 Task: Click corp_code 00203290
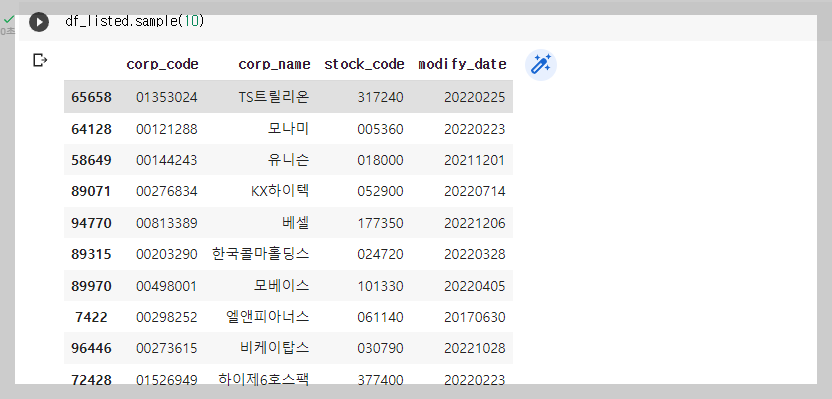167,254
